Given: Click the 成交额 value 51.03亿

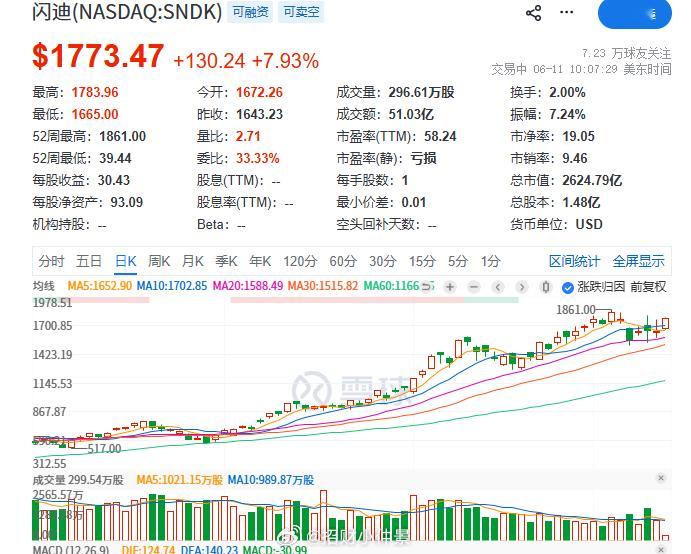Looking at the screenshot, I should pyautogui.click(x=411, y=115).
